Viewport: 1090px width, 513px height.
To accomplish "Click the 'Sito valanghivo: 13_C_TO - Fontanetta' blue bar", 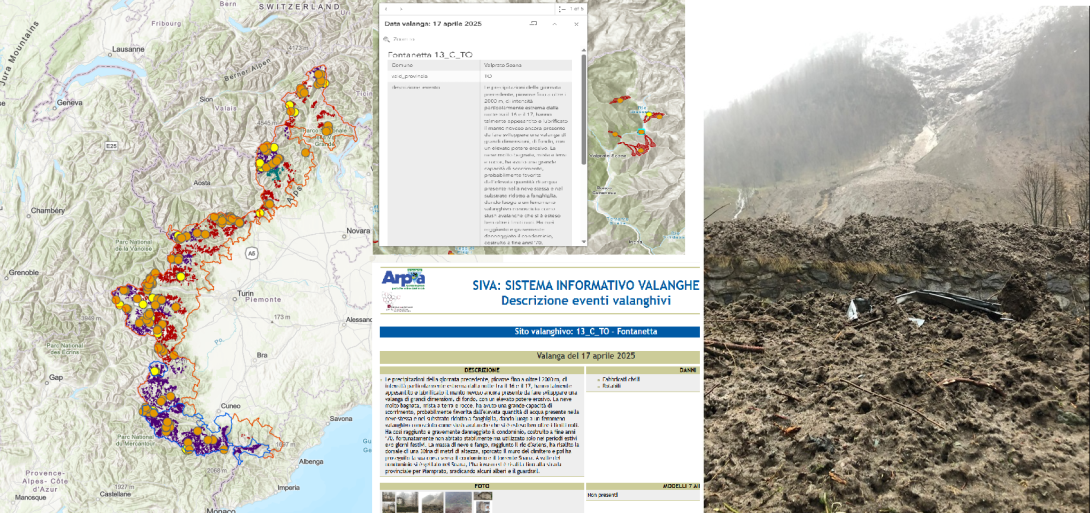I will pos(539,332).
